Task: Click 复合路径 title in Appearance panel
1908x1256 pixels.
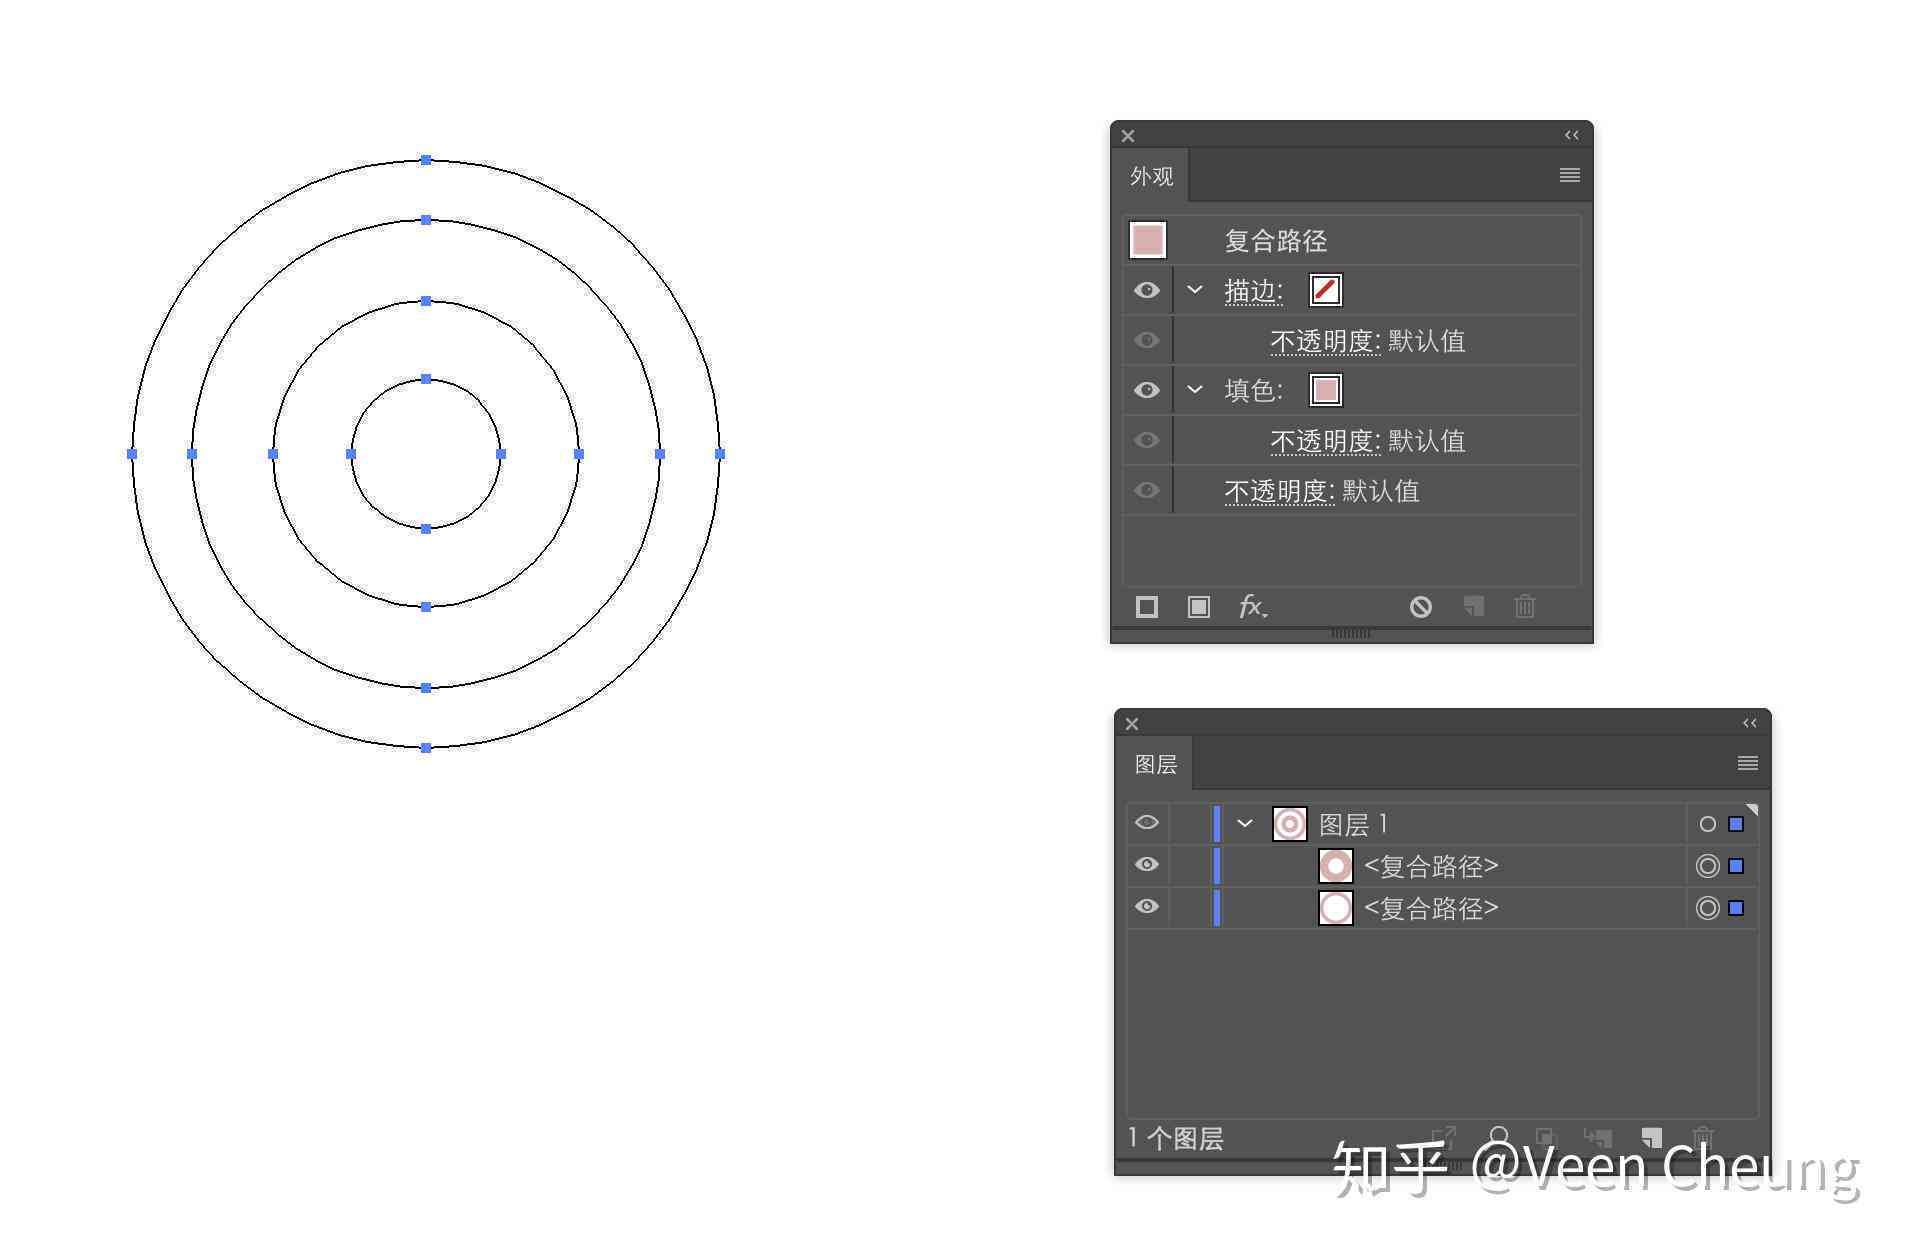Action: tap(1276, 241)
